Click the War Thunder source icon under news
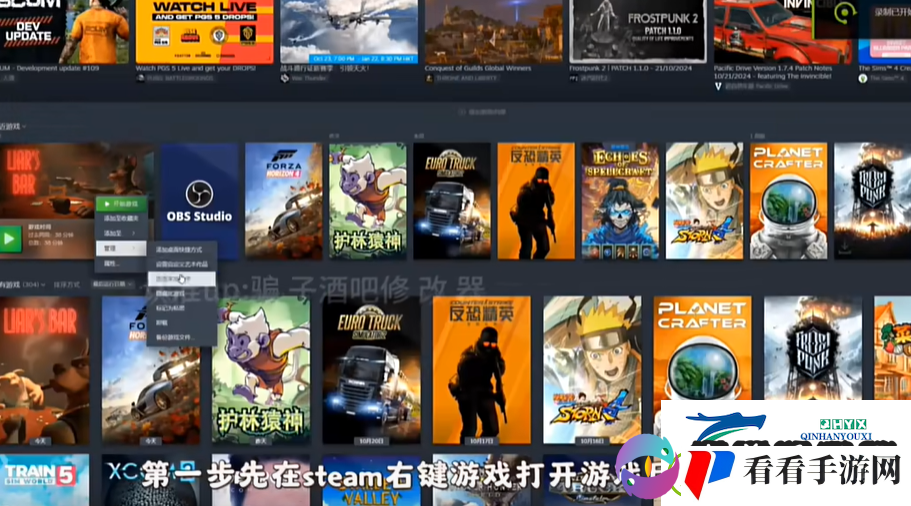Screen dimensions: 911x506 click(x=285, y=78)
